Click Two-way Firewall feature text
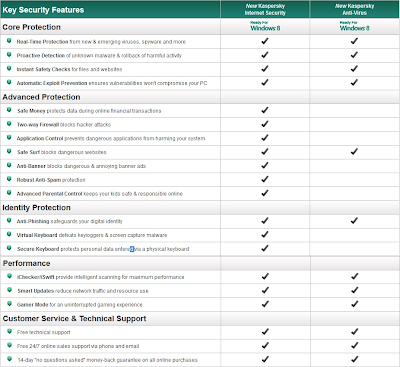Image resolution: width=400 pixels, height=367 pixels. tap(64, 125)
